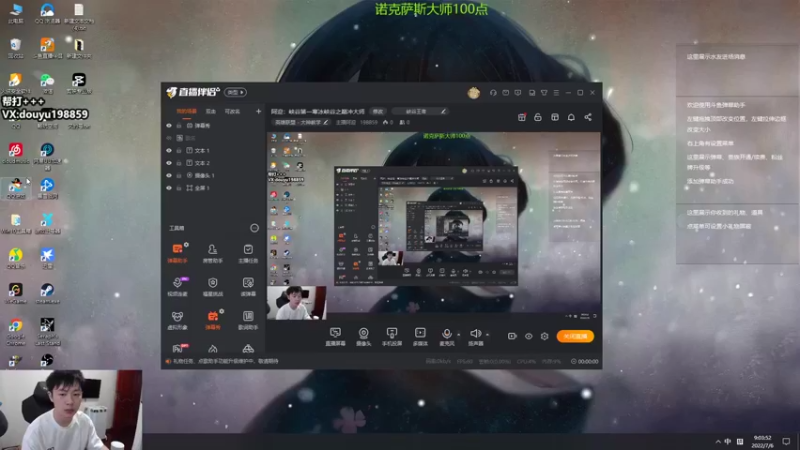Add 多媒体 media source
The image size is (800, 450).
point(420,336)
